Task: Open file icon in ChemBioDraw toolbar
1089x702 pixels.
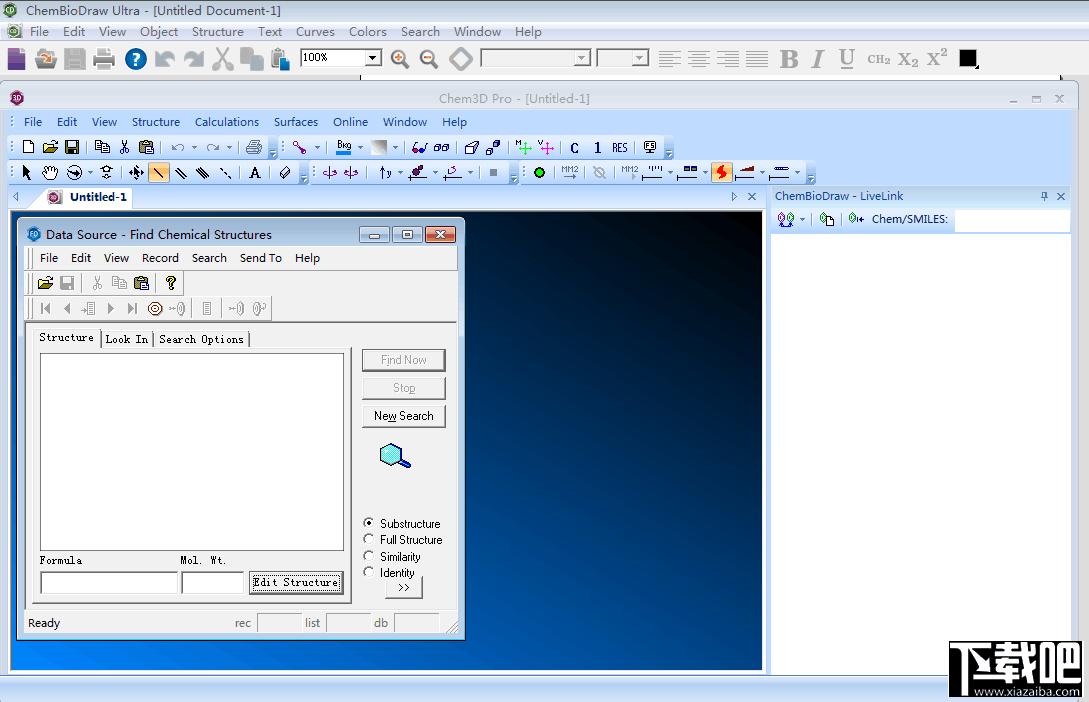Action: tap(46, 59)
